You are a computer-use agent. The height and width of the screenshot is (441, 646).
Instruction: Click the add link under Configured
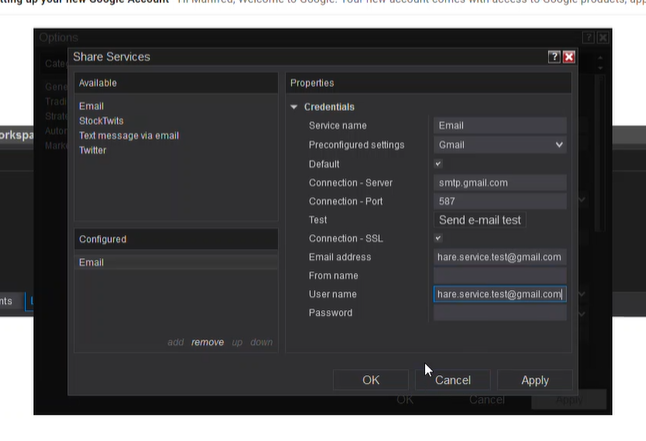pyautogui.click(x=176, y=342)
